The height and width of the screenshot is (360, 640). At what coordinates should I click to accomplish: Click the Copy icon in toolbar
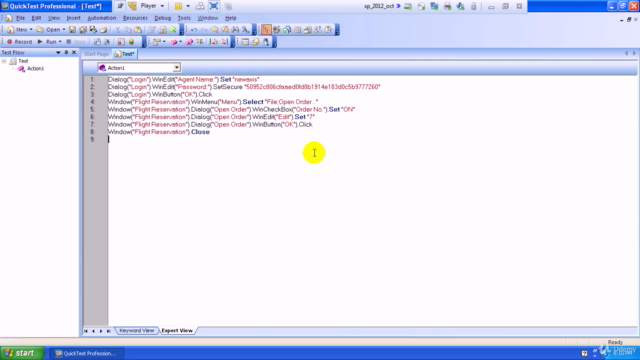(x=128, y=29)
